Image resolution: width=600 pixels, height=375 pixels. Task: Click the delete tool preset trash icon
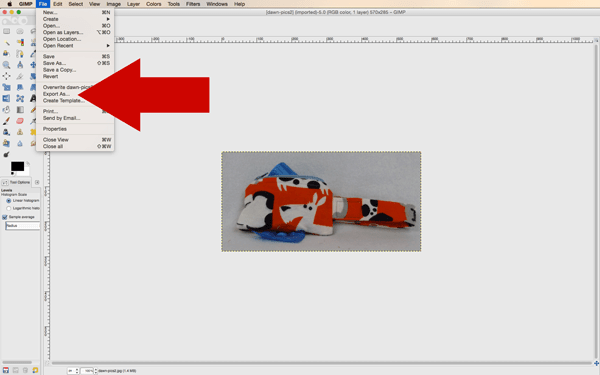click(25, 370)
